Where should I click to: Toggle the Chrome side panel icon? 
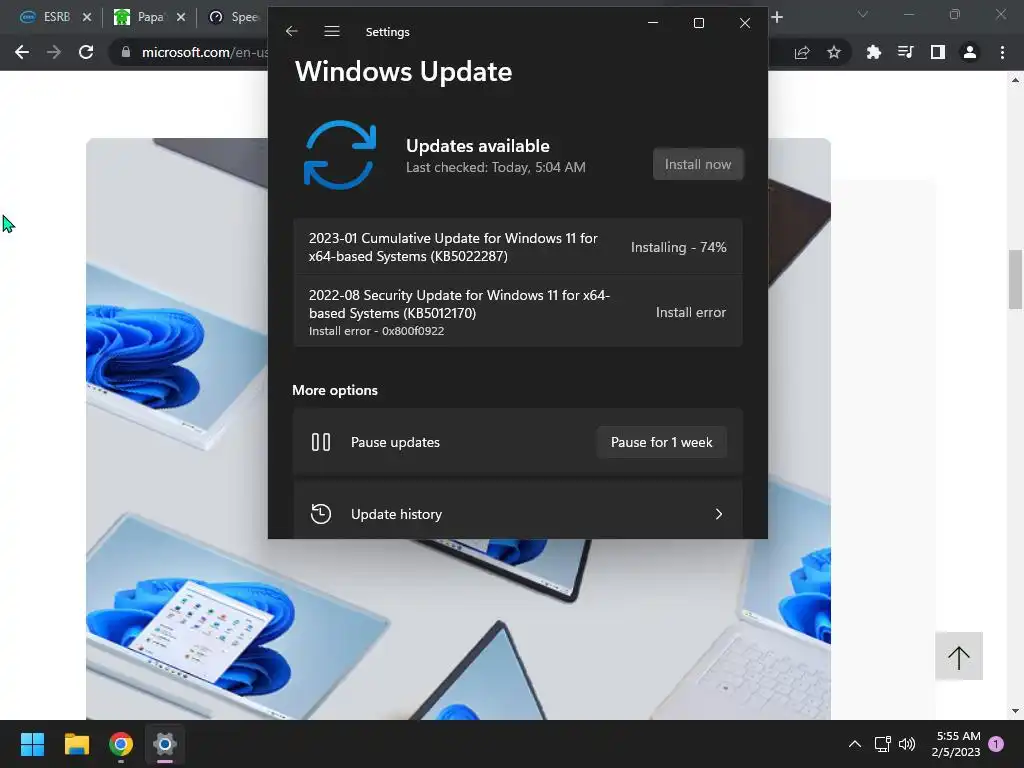pyautogui.click(x=938, y=52)
